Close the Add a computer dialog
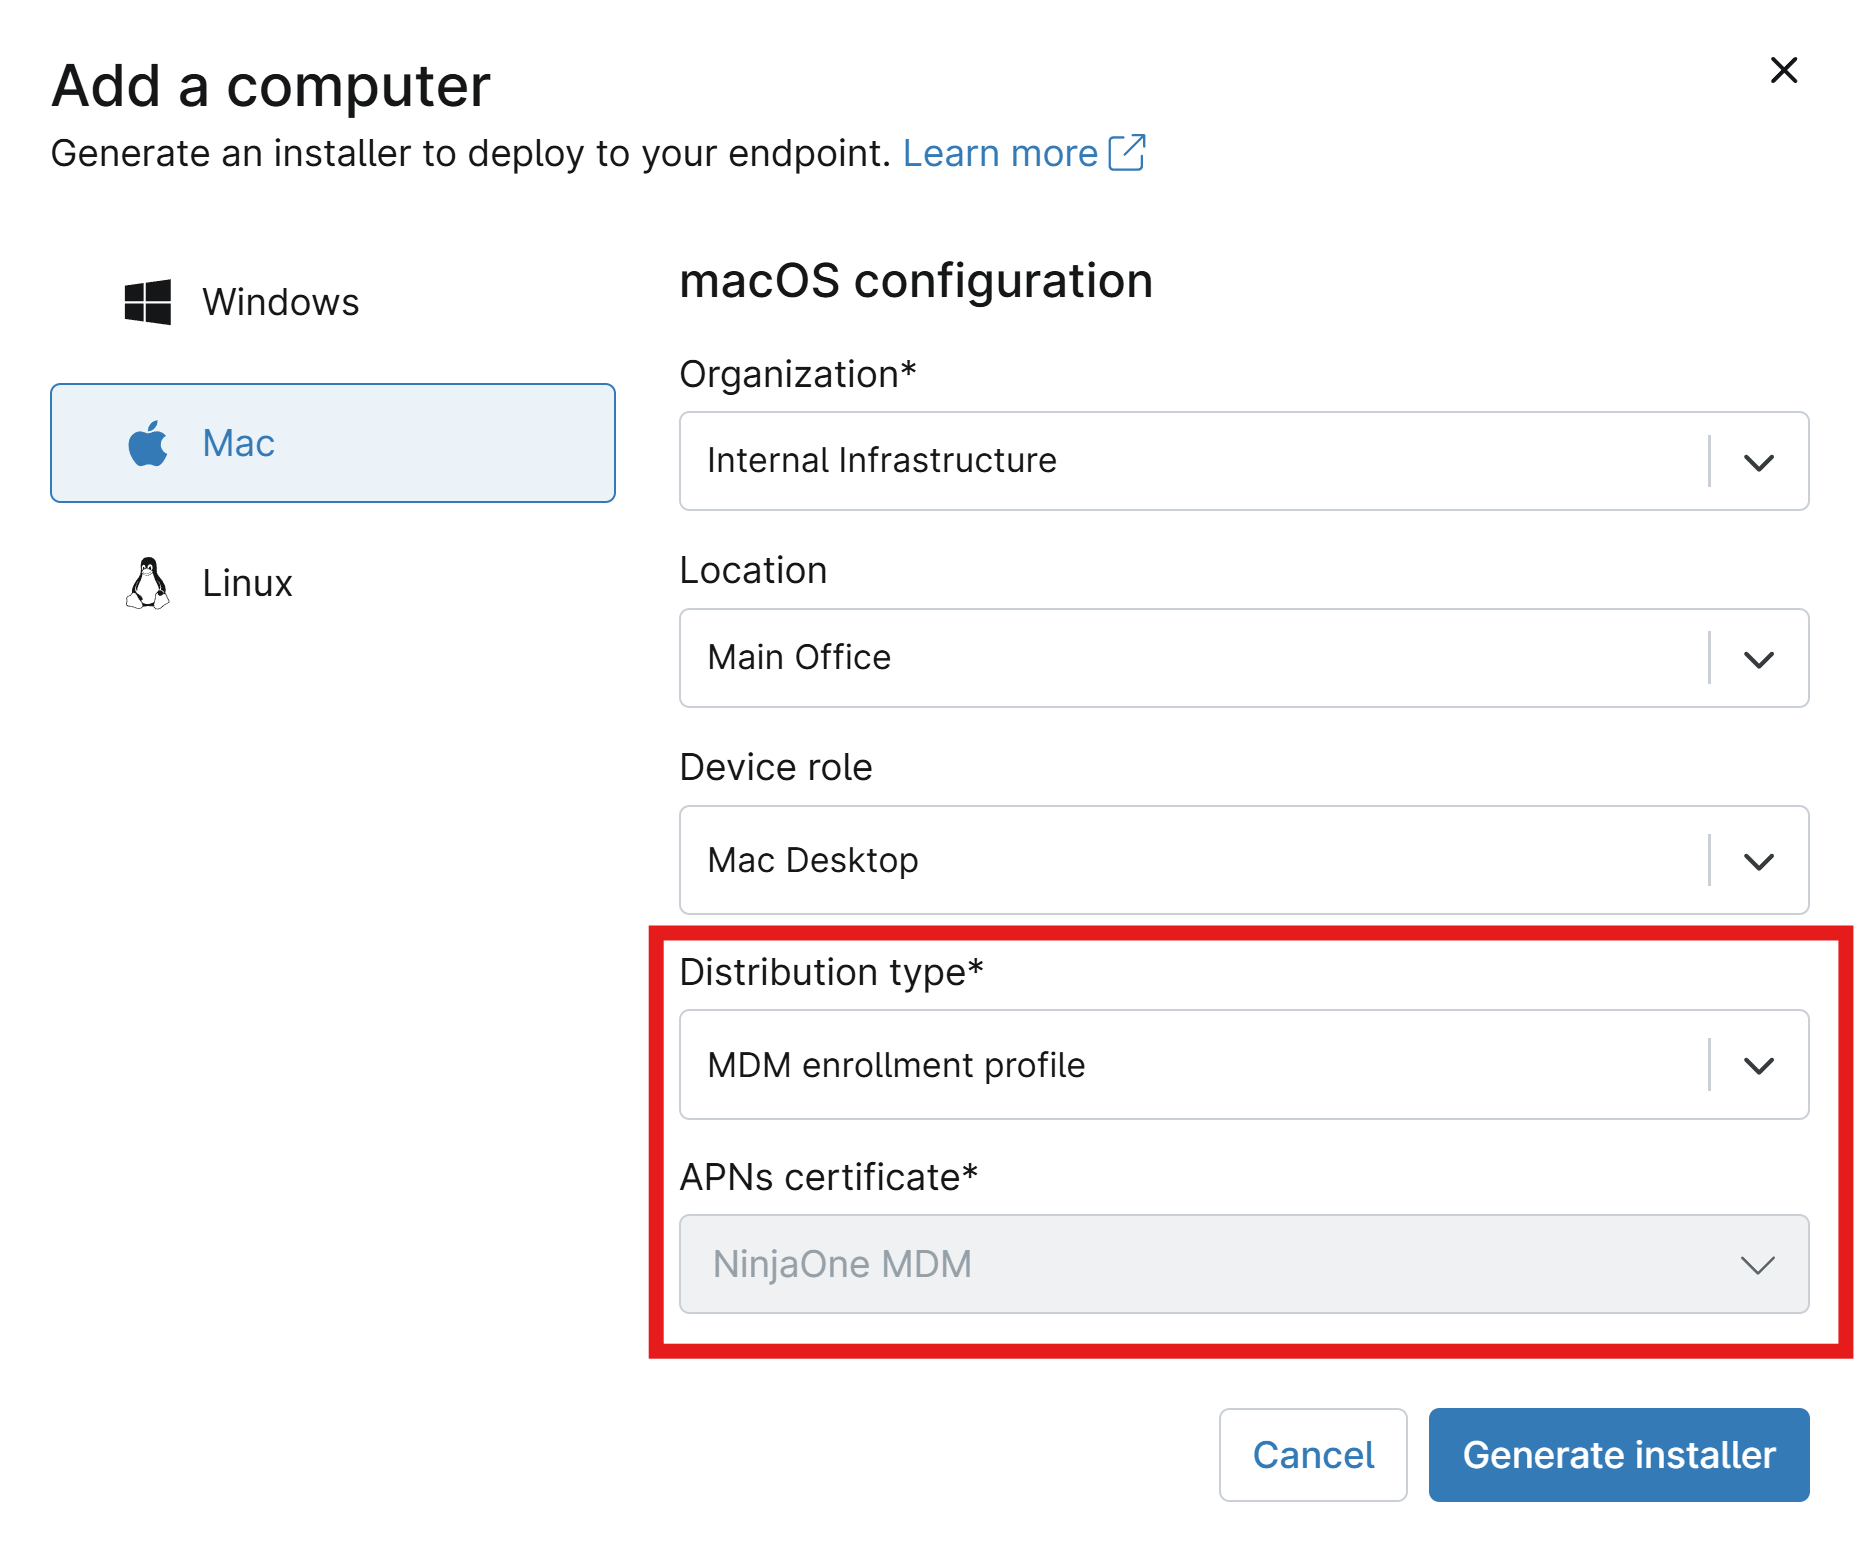The width and height of the screenshot is (1861, 1549). 1784,70
